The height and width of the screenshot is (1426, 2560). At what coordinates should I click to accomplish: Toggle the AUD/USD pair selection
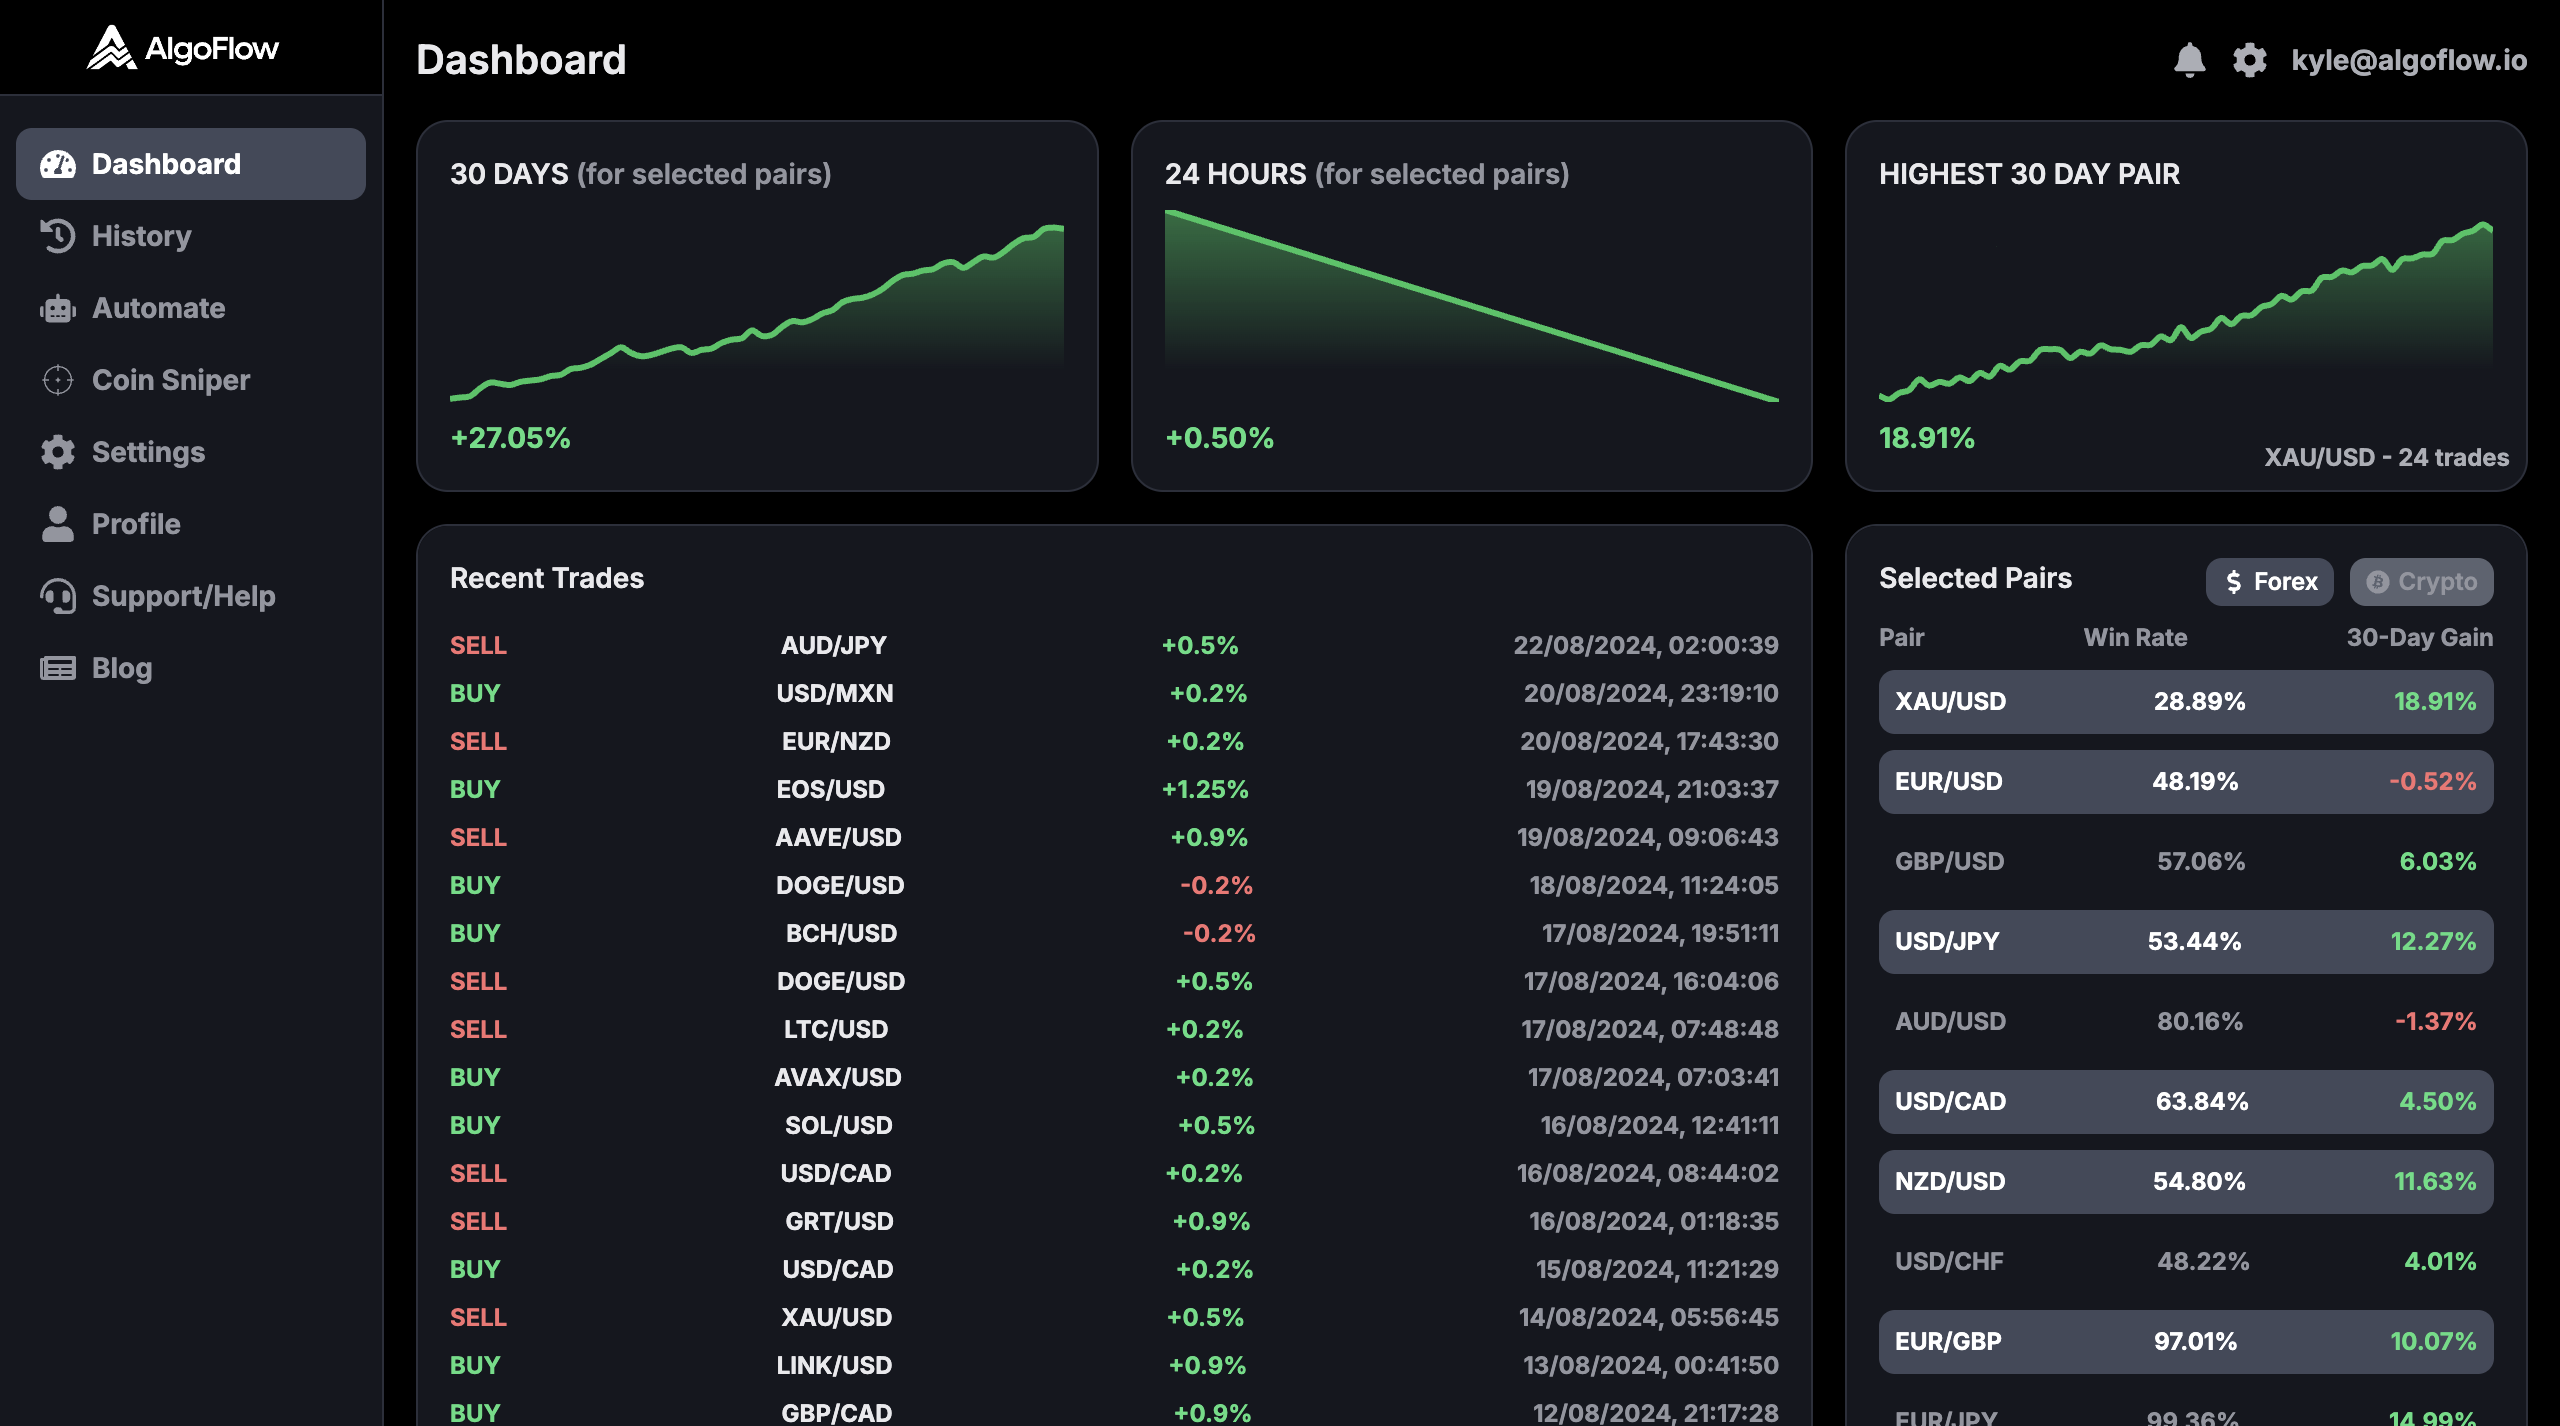tap(2186, 1022)
